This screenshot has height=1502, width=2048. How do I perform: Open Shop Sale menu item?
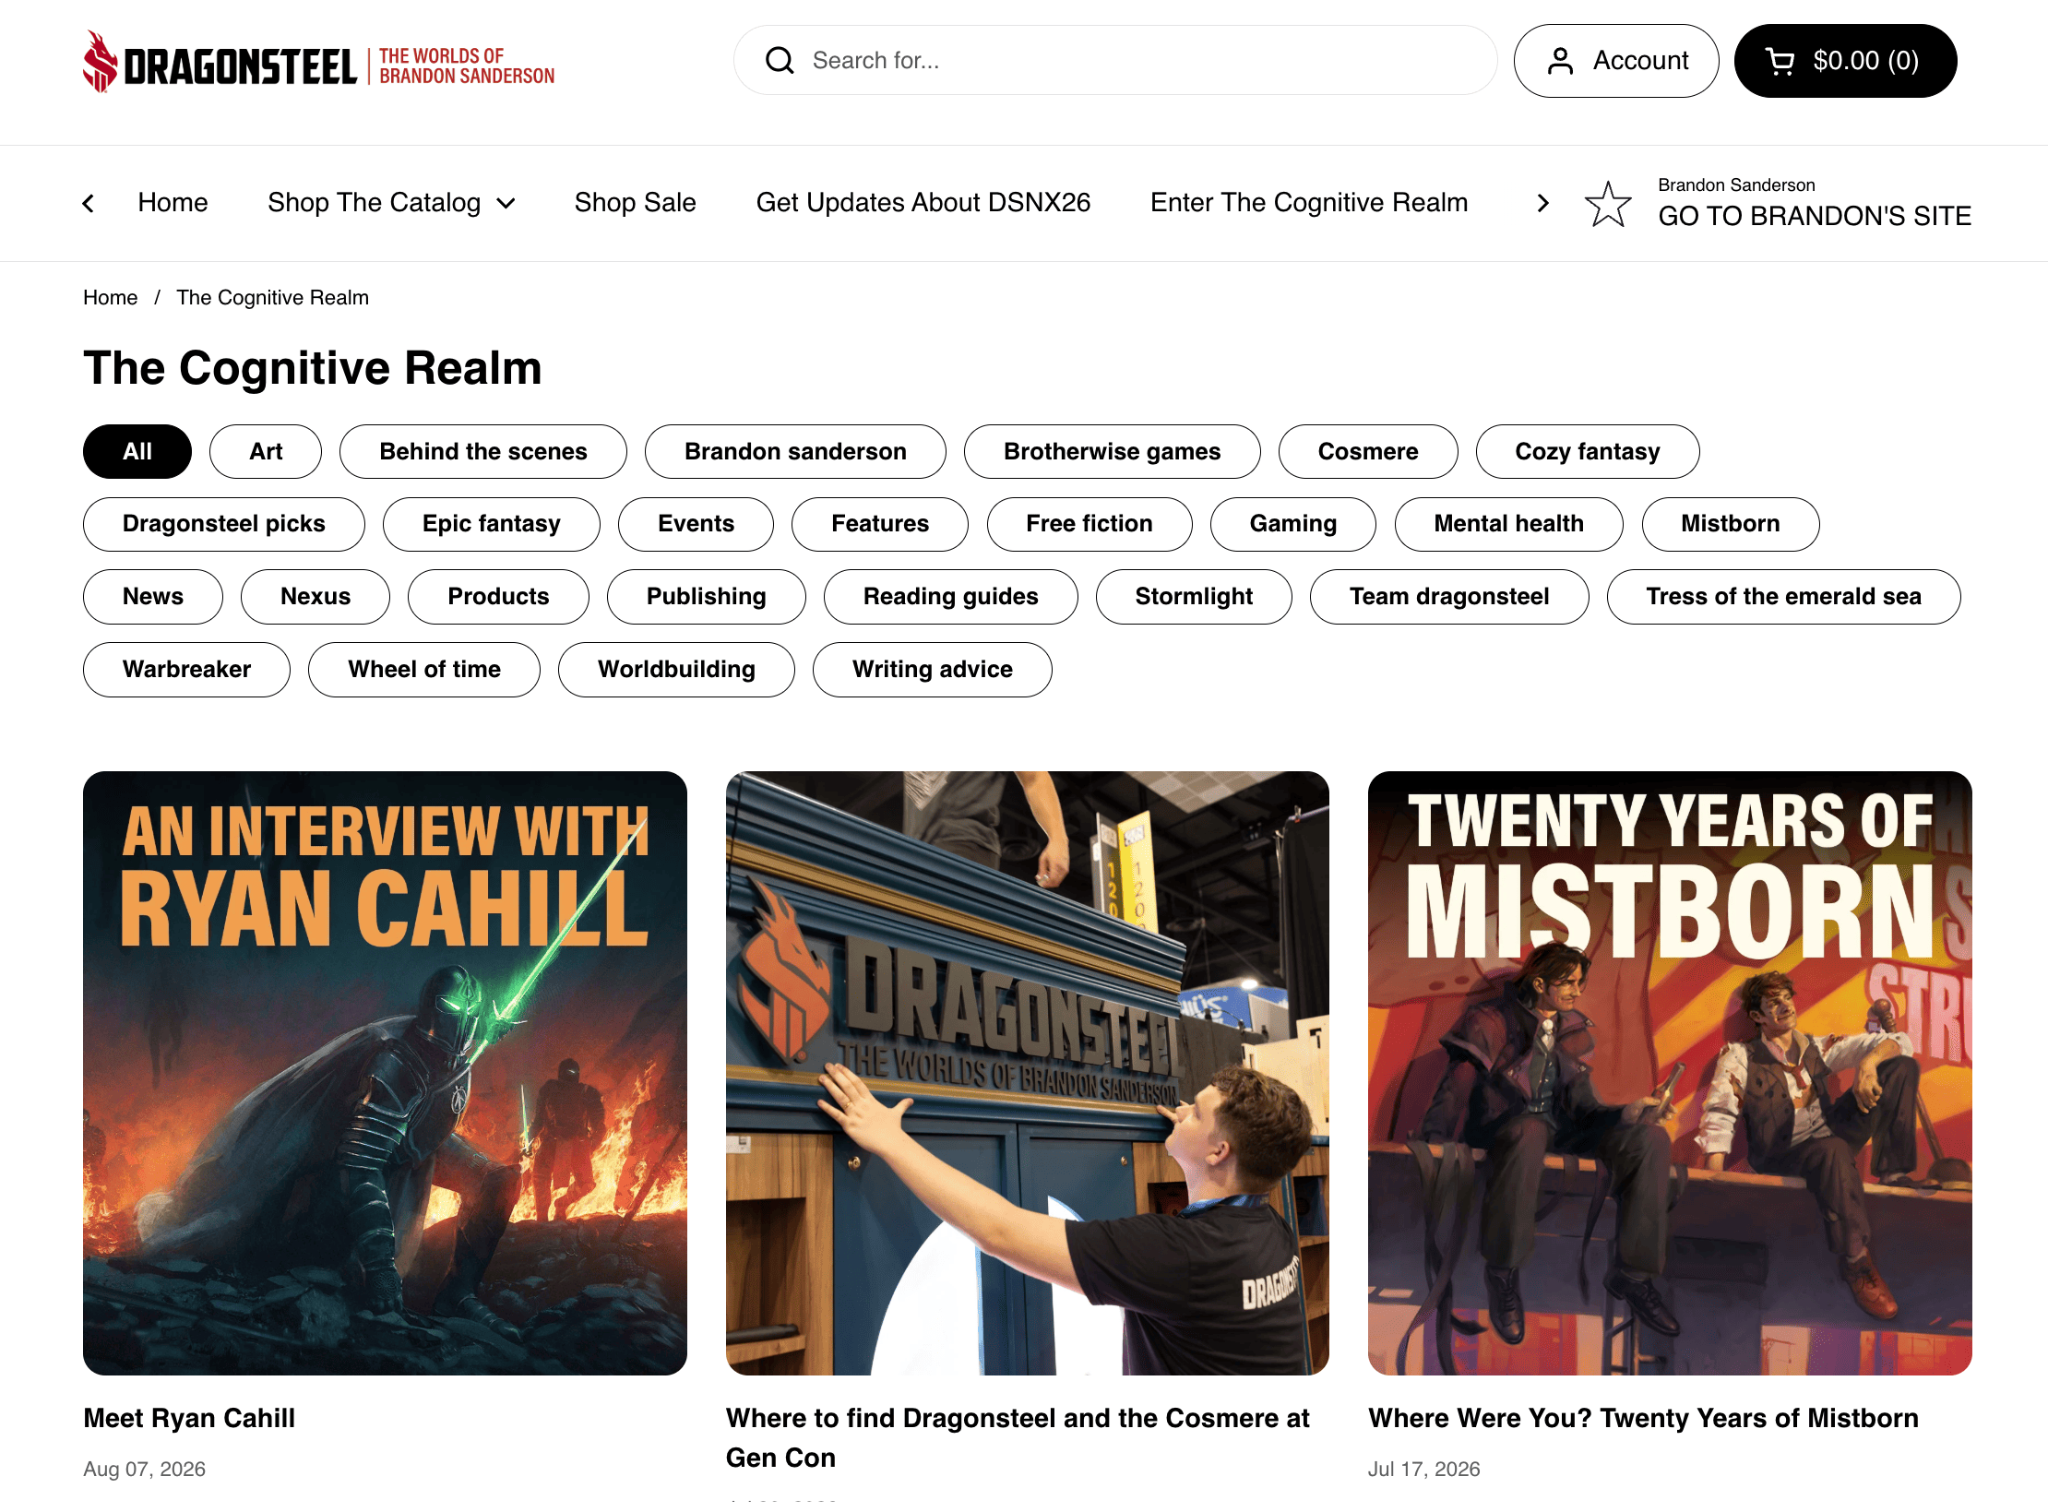pos(635,203)
